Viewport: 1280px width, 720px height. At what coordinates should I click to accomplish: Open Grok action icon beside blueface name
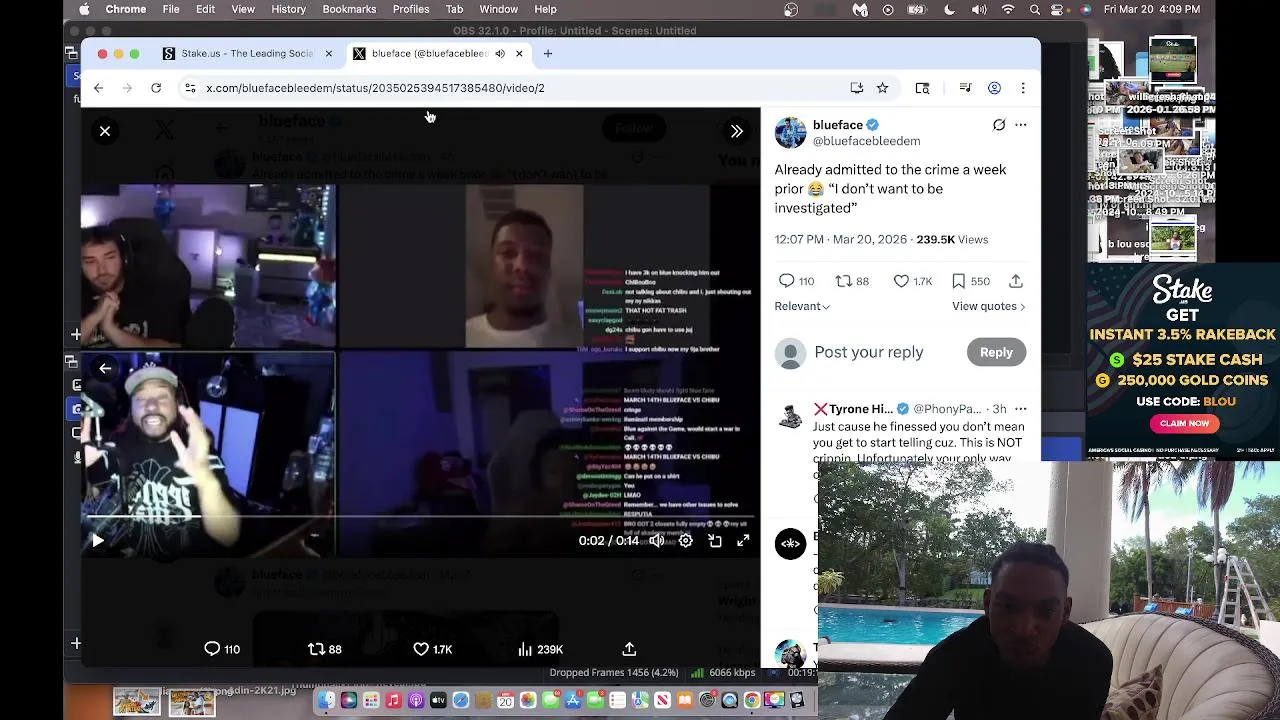999,125
